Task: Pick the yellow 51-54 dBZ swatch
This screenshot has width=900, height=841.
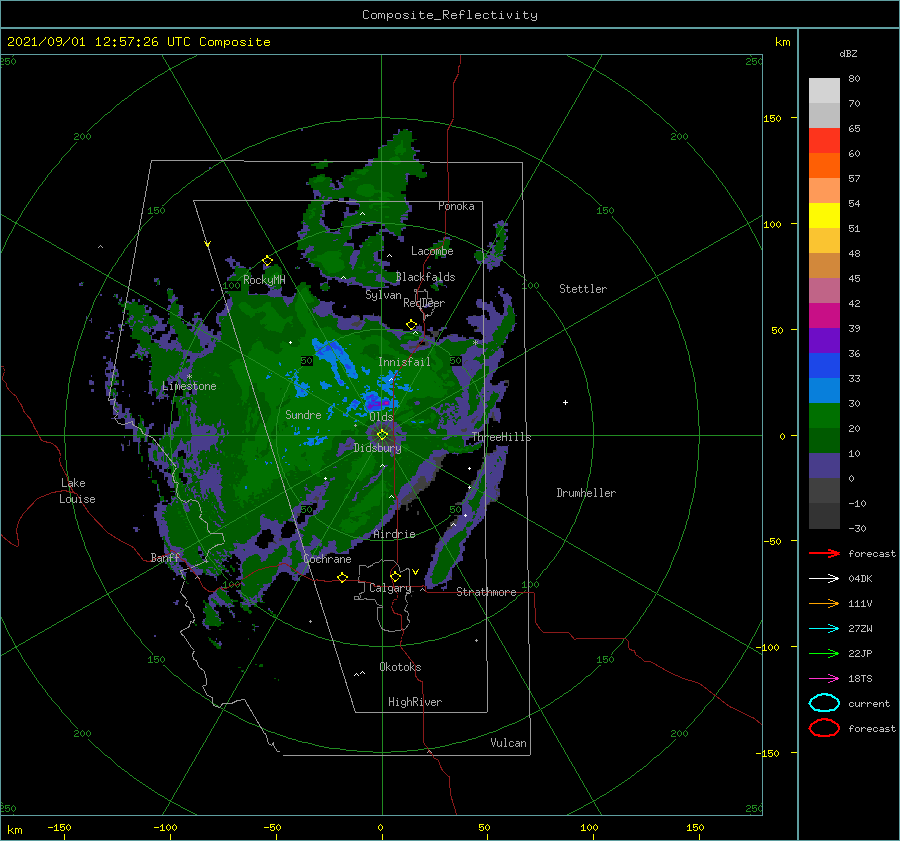Action: click(x=824, y=215)
